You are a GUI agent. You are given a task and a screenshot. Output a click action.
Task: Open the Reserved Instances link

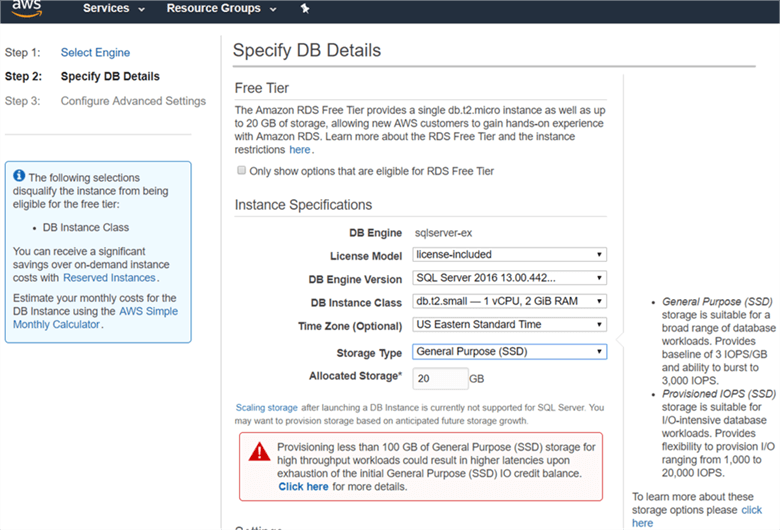coord(109,278)
